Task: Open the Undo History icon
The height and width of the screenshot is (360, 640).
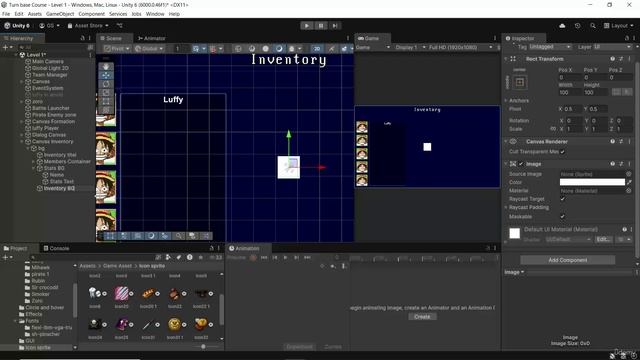Action: pos(577,25)
